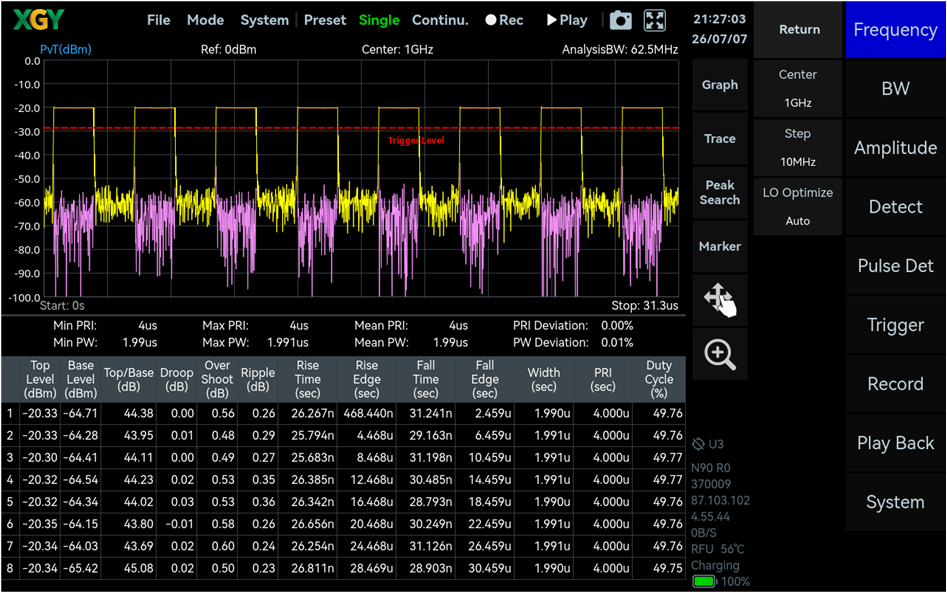Click the U3 connection status icon
Viewport: 947px width, 593px height.
click(x=698, y=444)
